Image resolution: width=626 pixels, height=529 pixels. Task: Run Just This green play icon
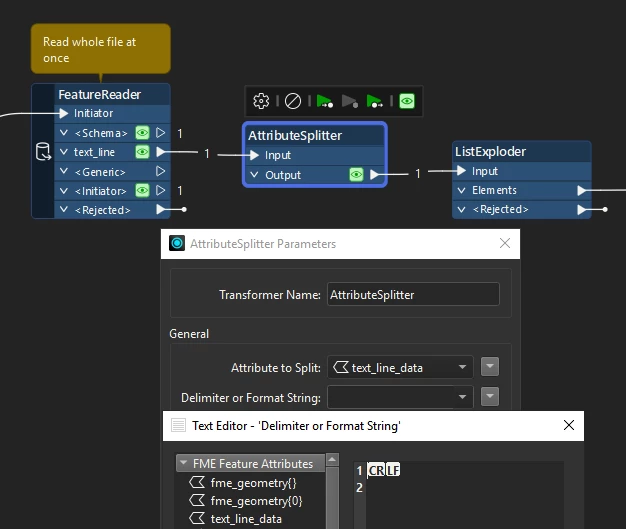click(x=374, y=101)
